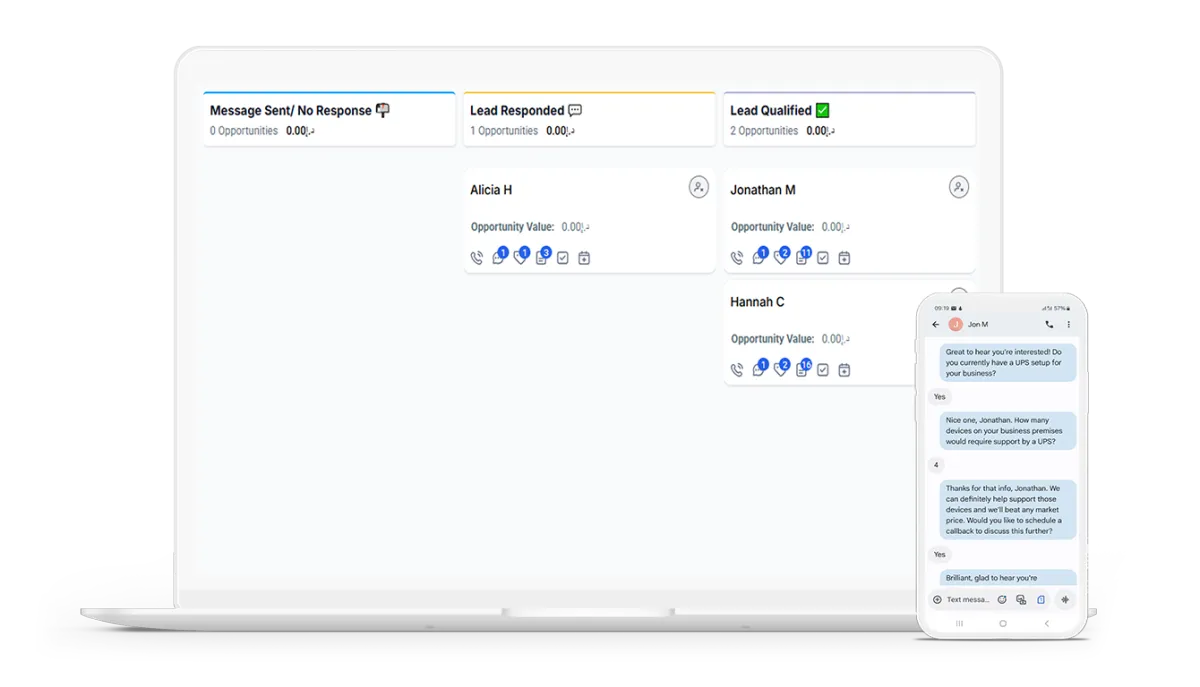Open notes icon on Alicia H card
Screen dimensions: 1200x687
click(x=542, y=256)
